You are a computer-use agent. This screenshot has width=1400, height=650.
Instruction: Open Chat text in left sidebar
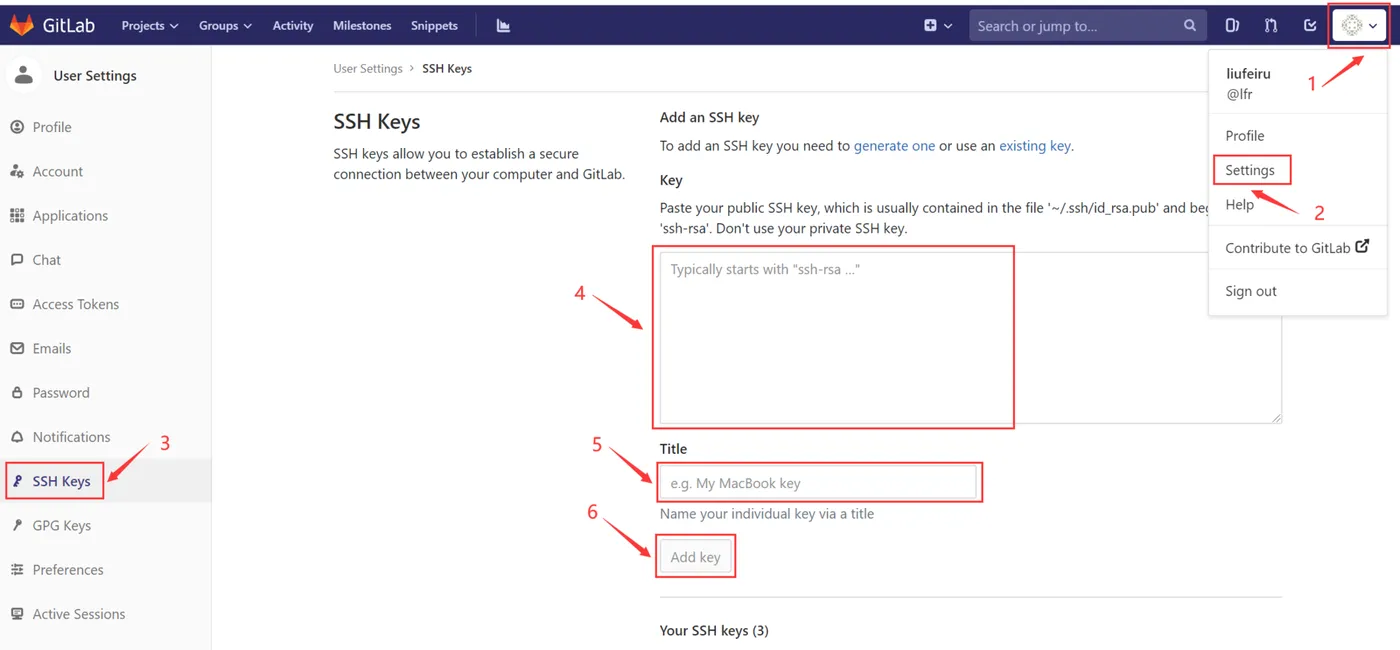tap(47, 259)
